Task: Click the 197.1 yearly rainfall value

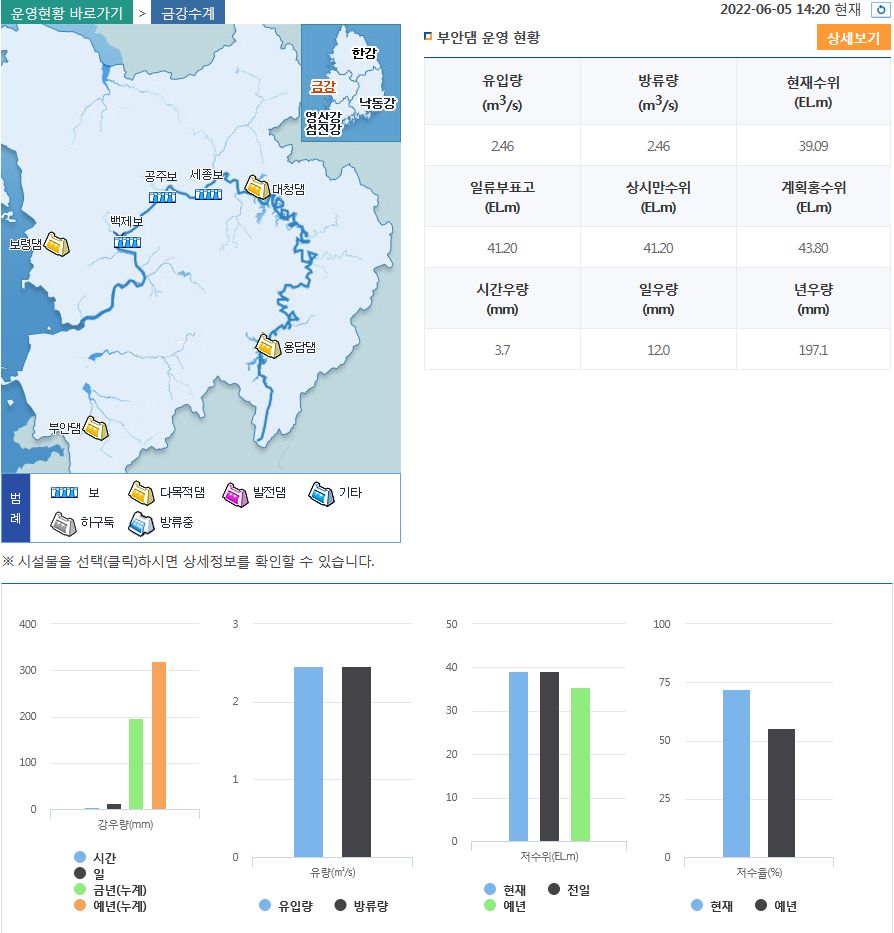Action: [x=813, y=350]
